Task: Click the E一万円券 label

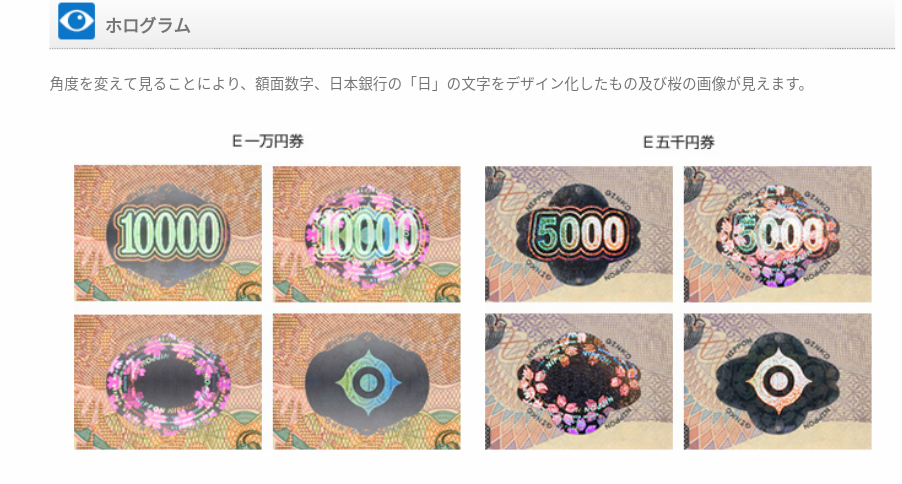Action: tap(267, 141)
